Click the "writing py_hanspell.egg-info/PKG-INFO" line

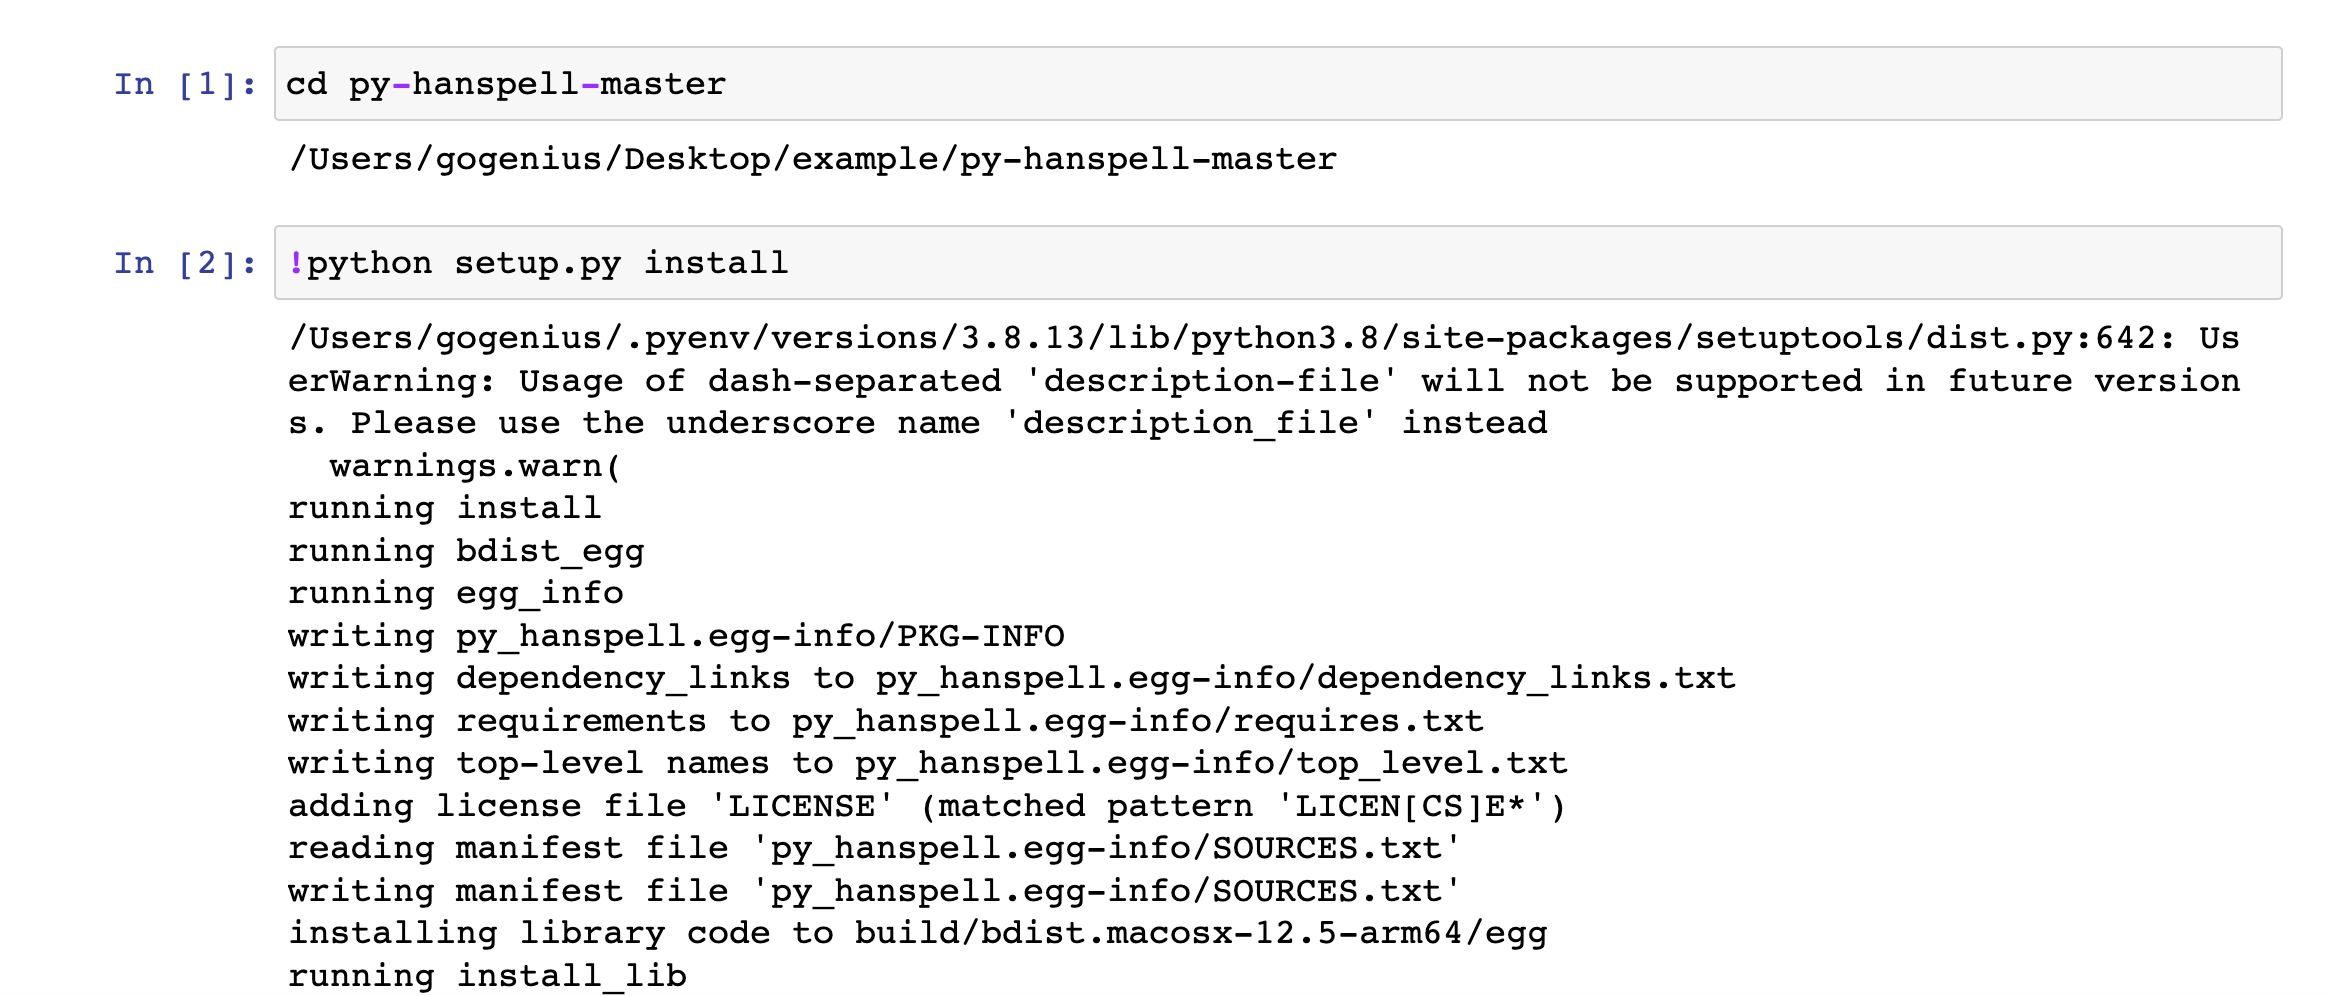(676, 636)
